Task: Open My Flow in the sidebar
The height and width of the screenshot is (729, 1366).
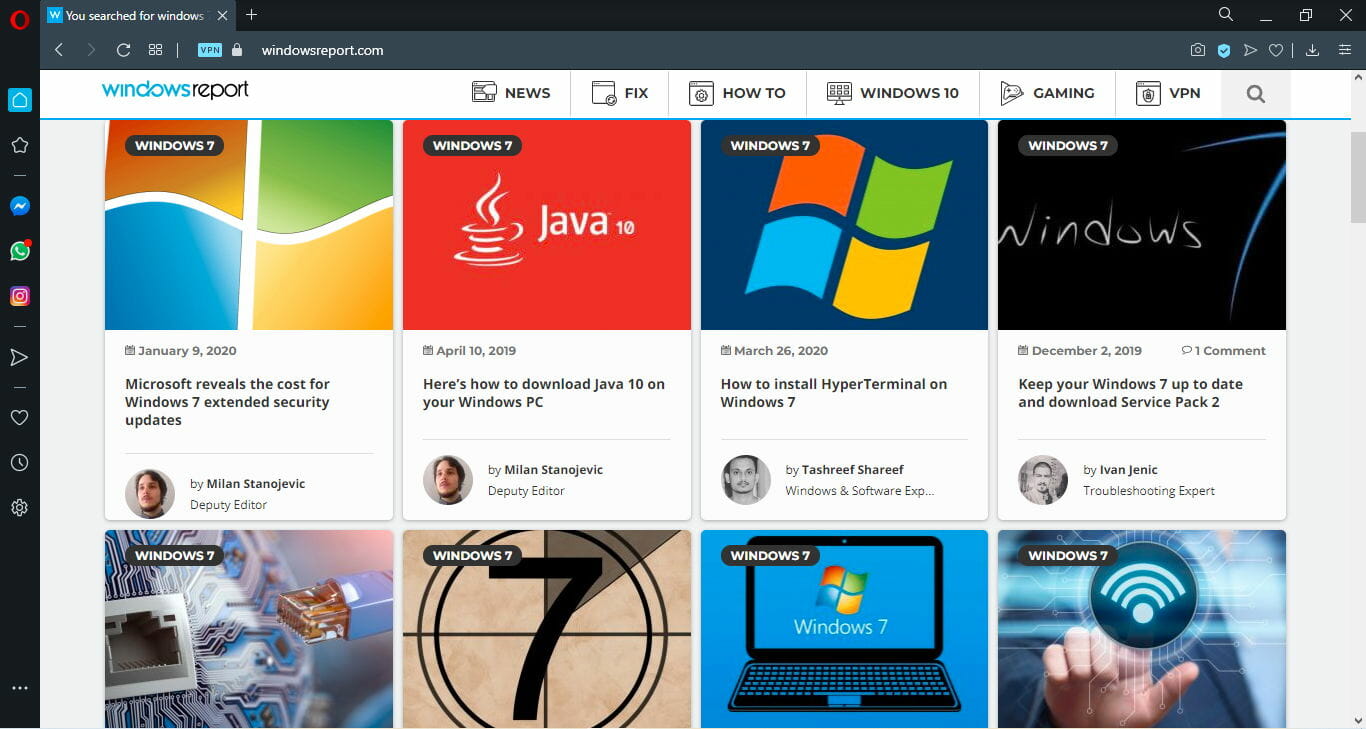Action: [x=19, y=357]
